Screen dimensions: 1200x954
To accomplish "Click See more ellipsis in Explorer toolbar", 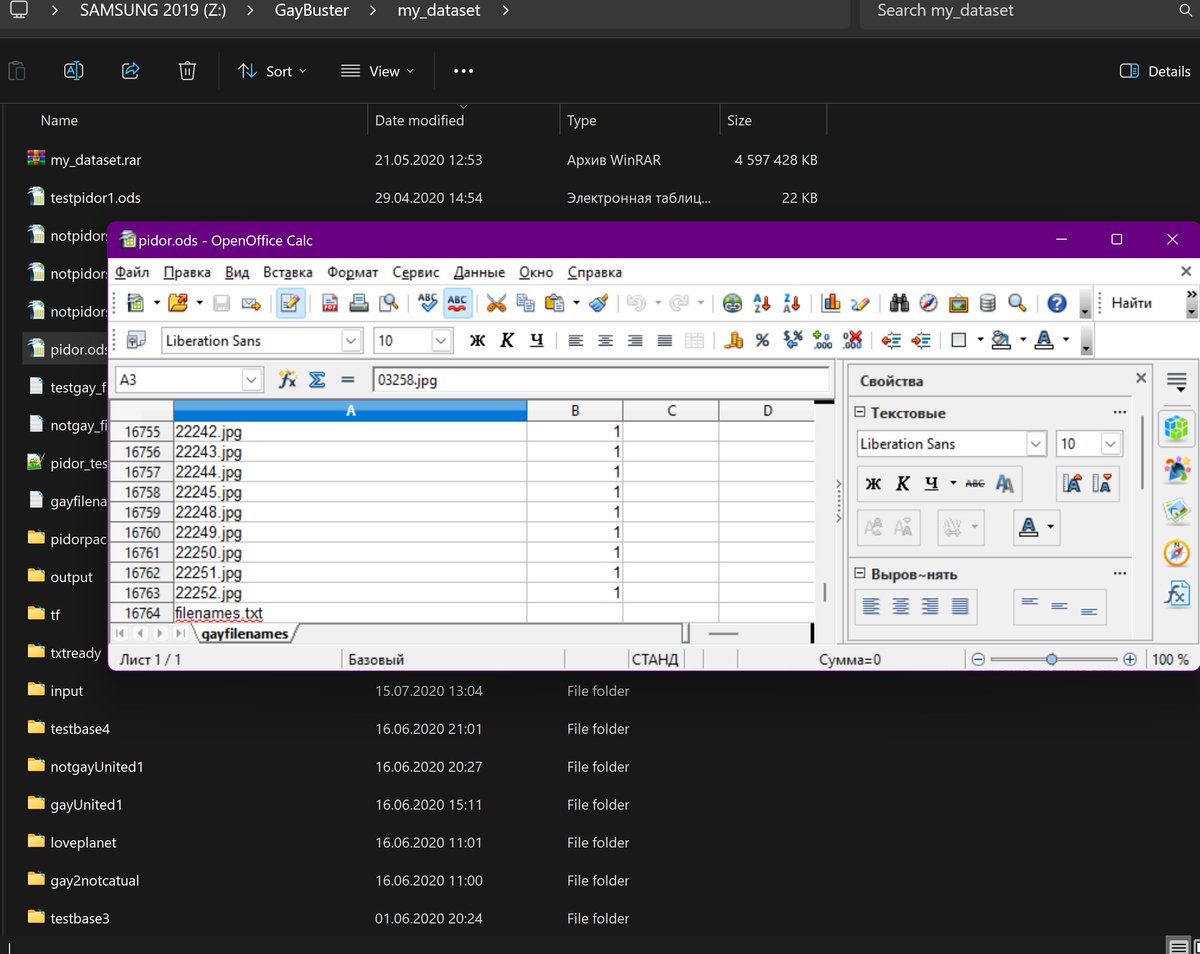I will click(x=463, y=71).
